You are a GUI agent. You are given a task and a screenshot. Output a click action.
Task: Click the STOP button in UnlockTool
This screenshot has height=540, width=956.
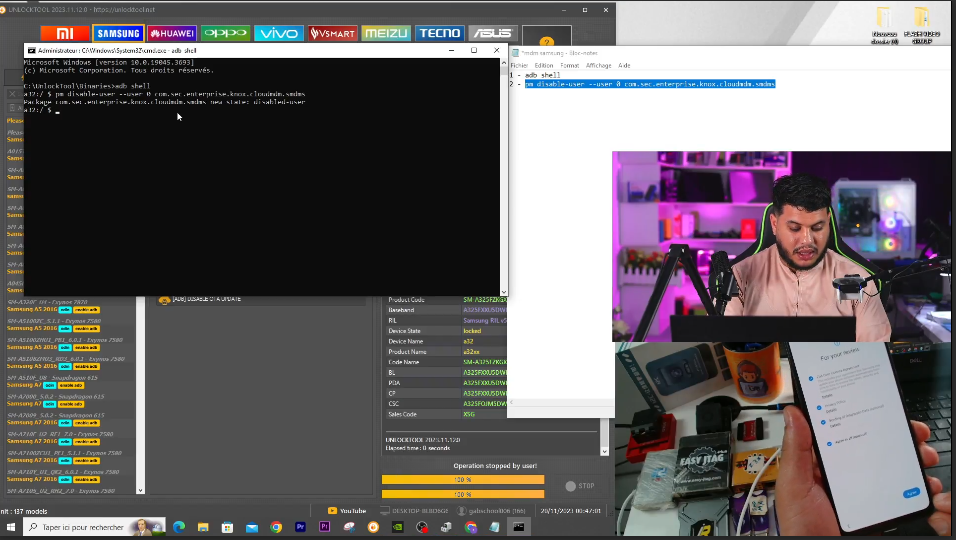point(580,486)
